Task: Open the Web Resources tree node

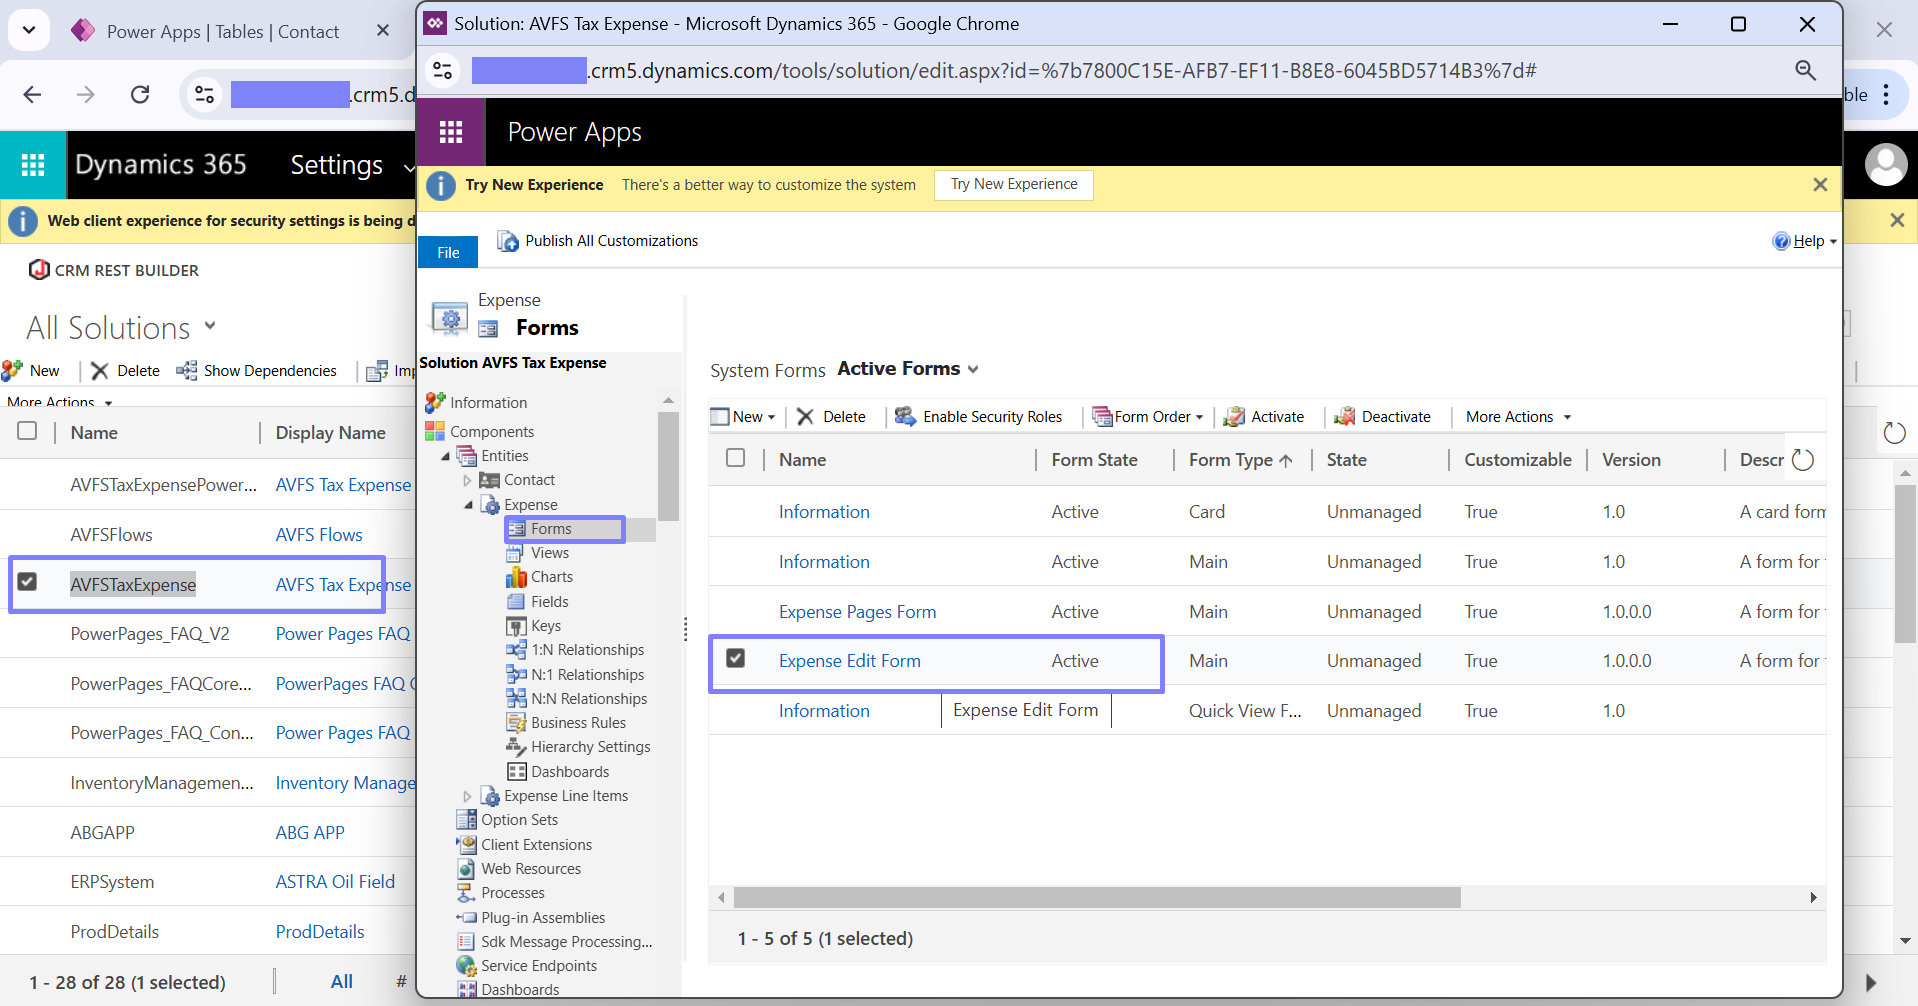Action: coord(531,869)
